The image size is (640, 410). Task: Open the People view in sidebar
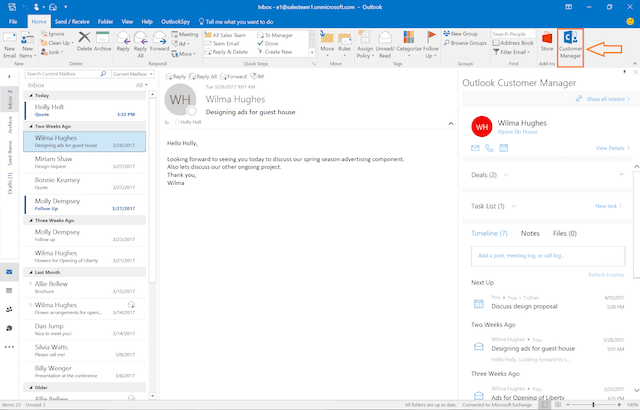point(9,309)
